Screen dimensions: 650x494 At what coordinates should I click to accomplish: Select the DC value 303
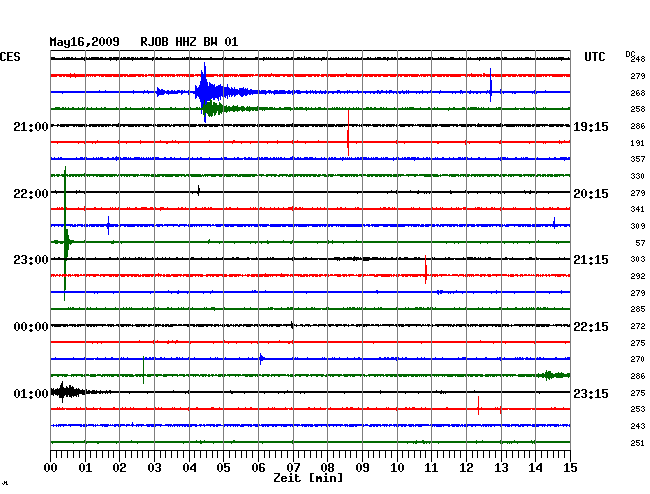pos(638,259)
